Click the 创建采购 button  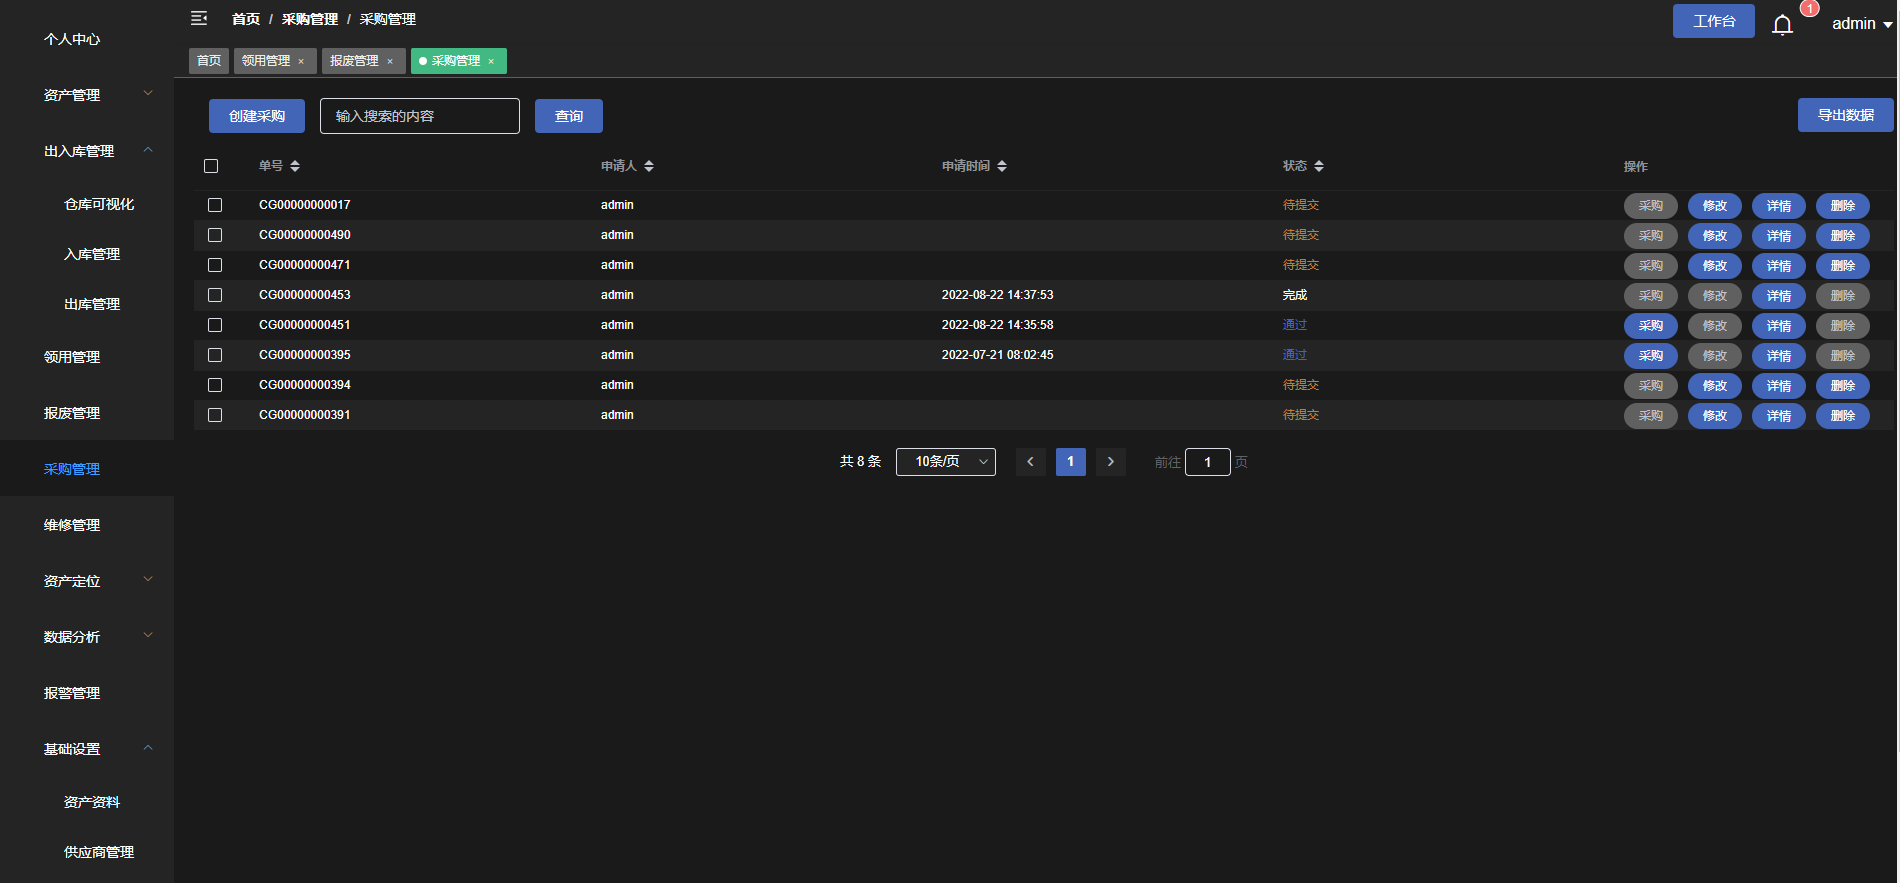(257, 116)
